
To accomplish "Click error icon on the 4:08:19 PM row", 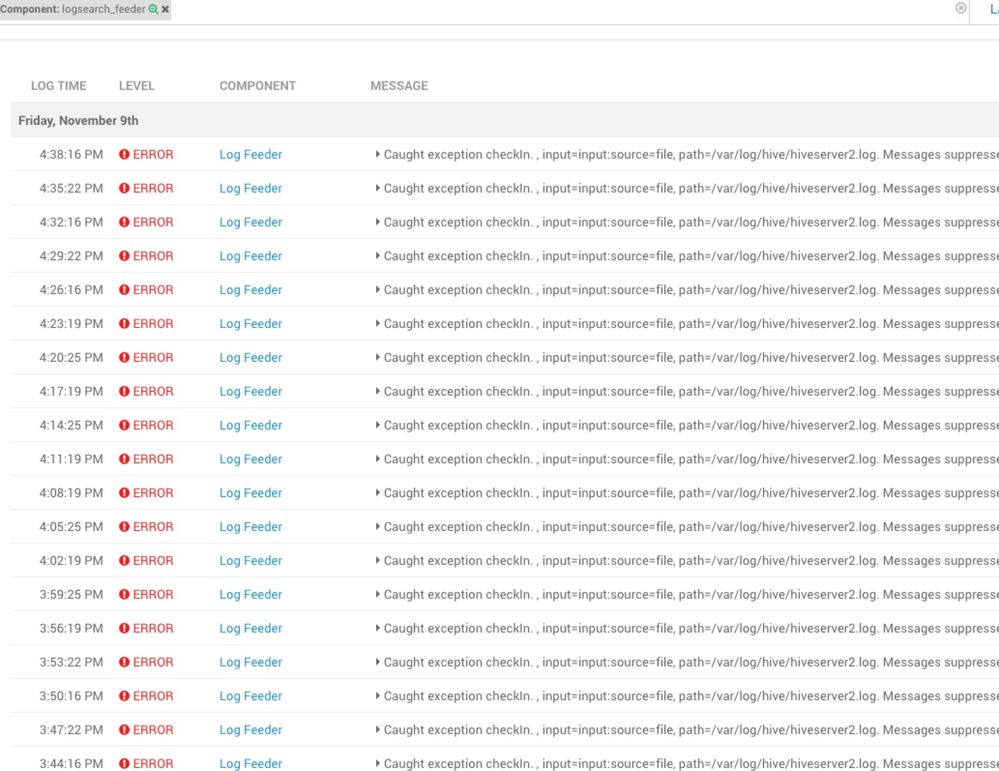I will (124, 493).
